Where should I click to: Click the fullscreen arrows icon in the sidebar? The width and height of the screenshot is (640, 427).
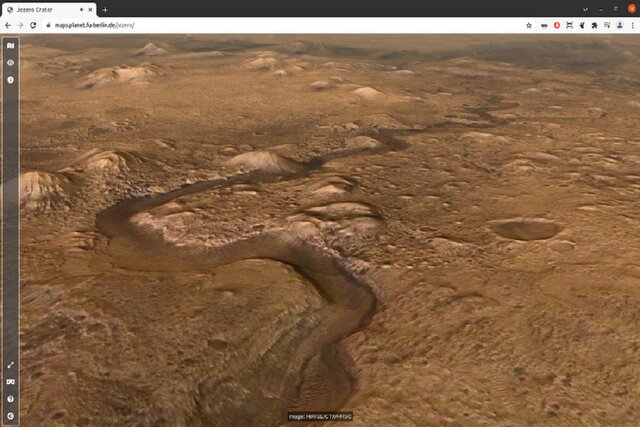(10, 365)
